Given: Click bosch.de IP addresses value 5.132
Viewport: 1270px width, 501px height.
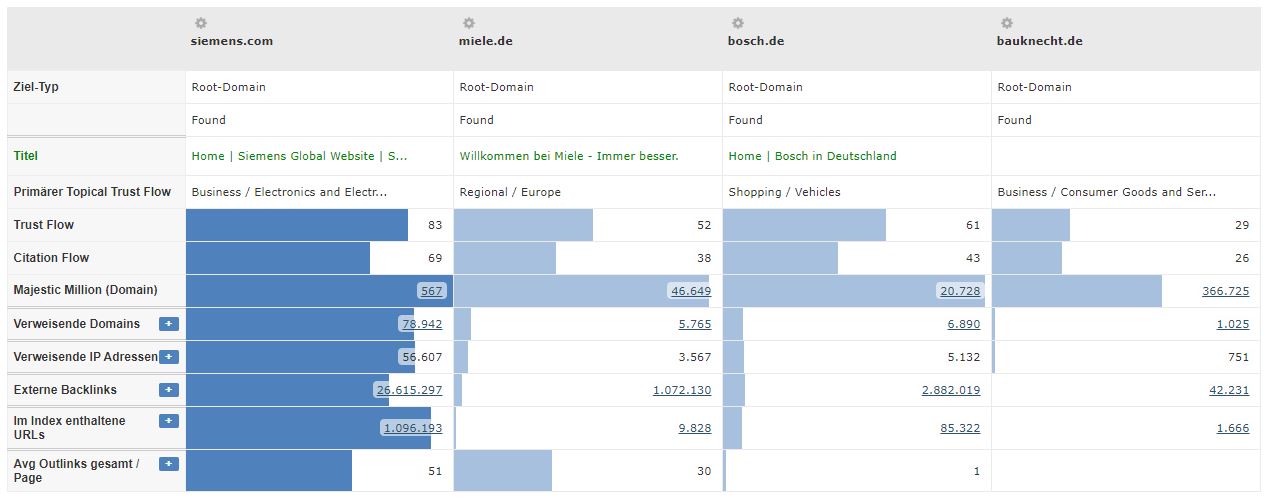Looking at the screenshot, I should pos(963,357).
